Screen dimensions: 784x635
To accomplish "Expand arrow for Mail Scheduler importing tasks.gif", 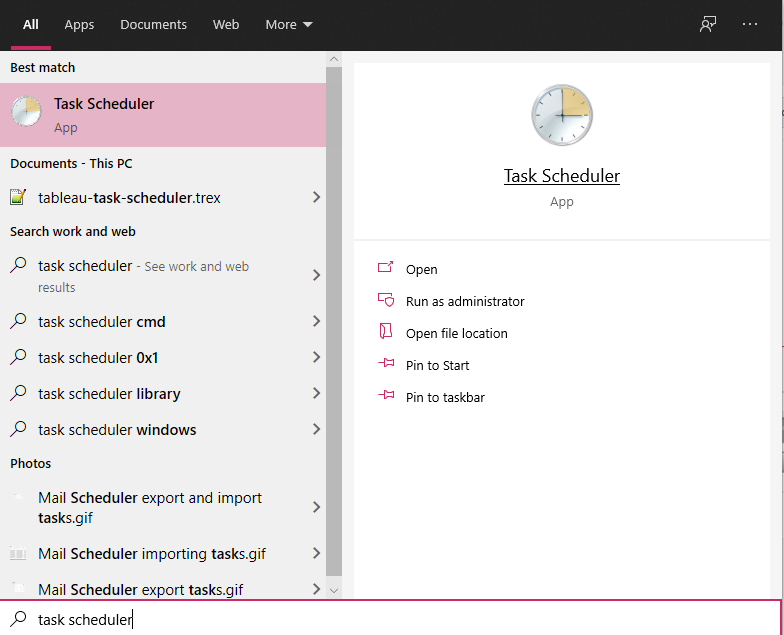I will (316, 554).
